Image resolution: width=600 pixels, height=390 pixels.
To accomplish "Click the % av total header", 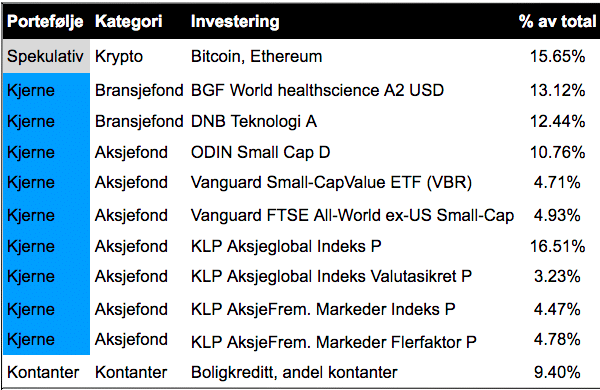I will 557,21.
